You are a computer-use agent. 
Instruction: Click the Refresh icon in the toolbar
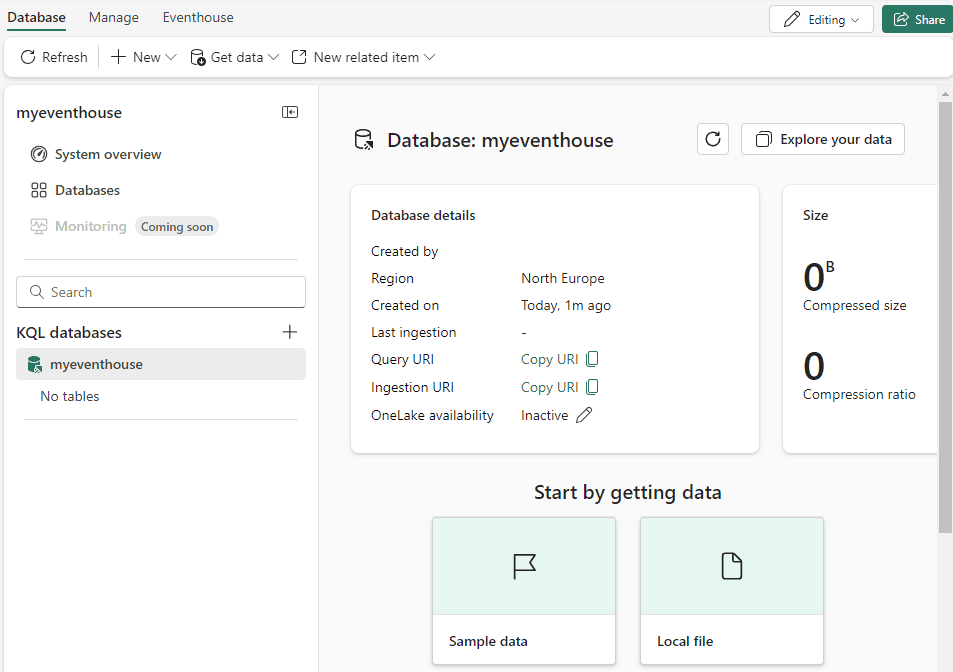(x=28, y=57)
